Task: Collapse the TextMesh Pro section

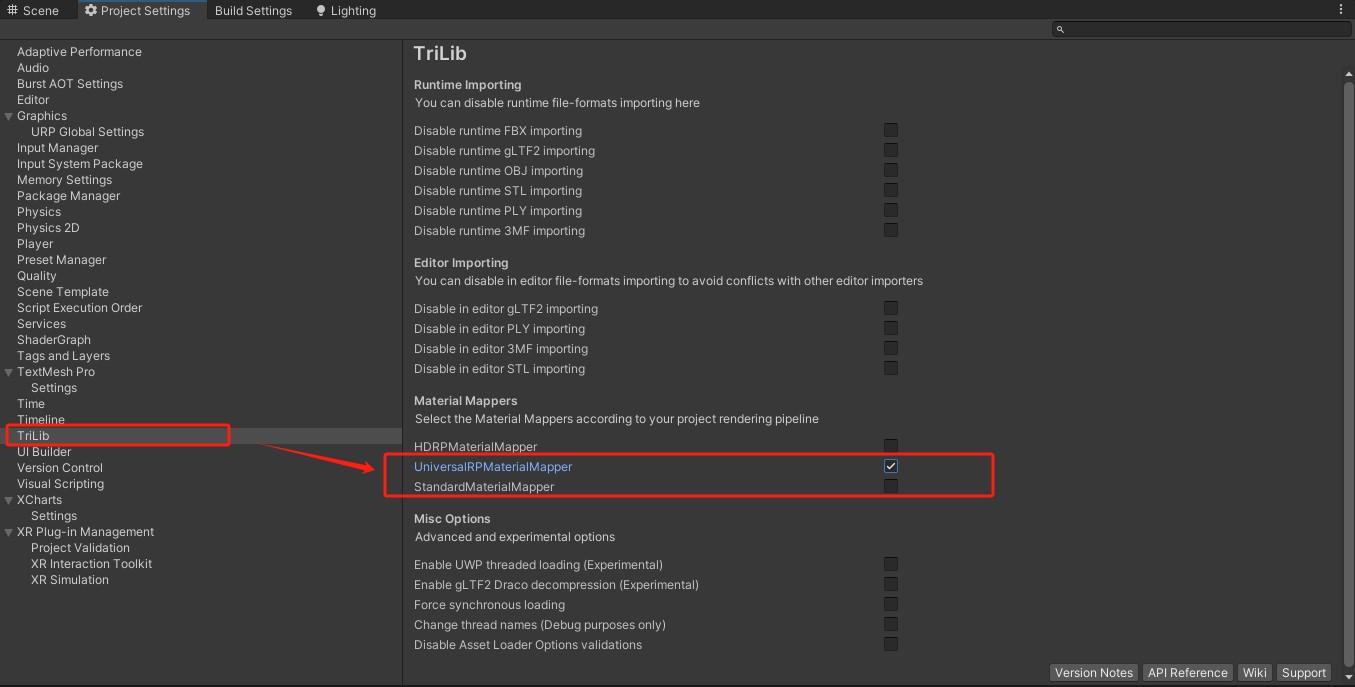Action: point(9,372)
